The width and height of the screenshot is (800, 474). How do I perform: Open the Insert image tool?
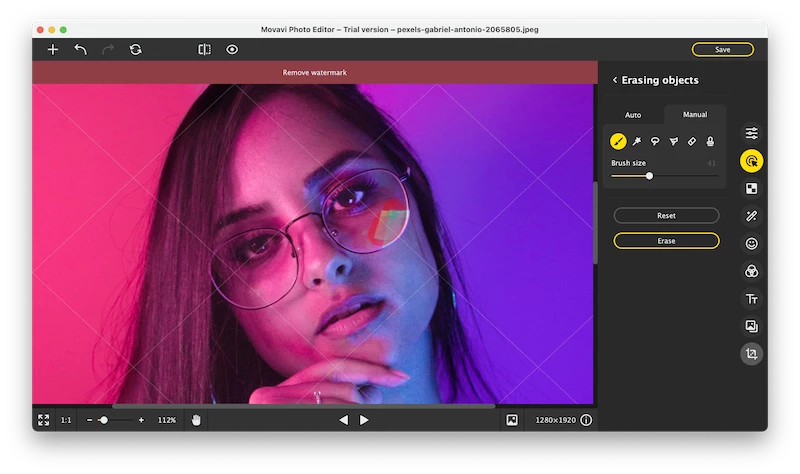click(x=752, y=326)
